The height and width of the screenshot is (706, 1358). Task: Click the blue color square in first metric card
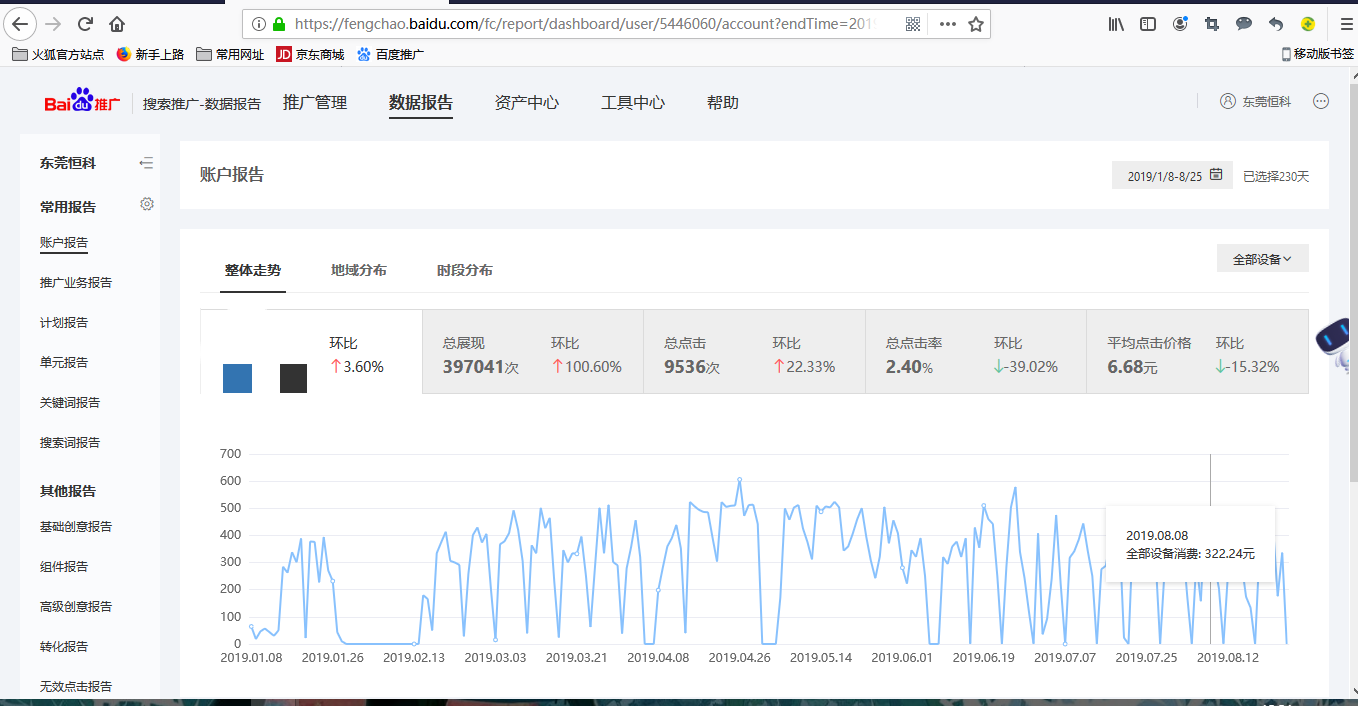tap(237, 379)
